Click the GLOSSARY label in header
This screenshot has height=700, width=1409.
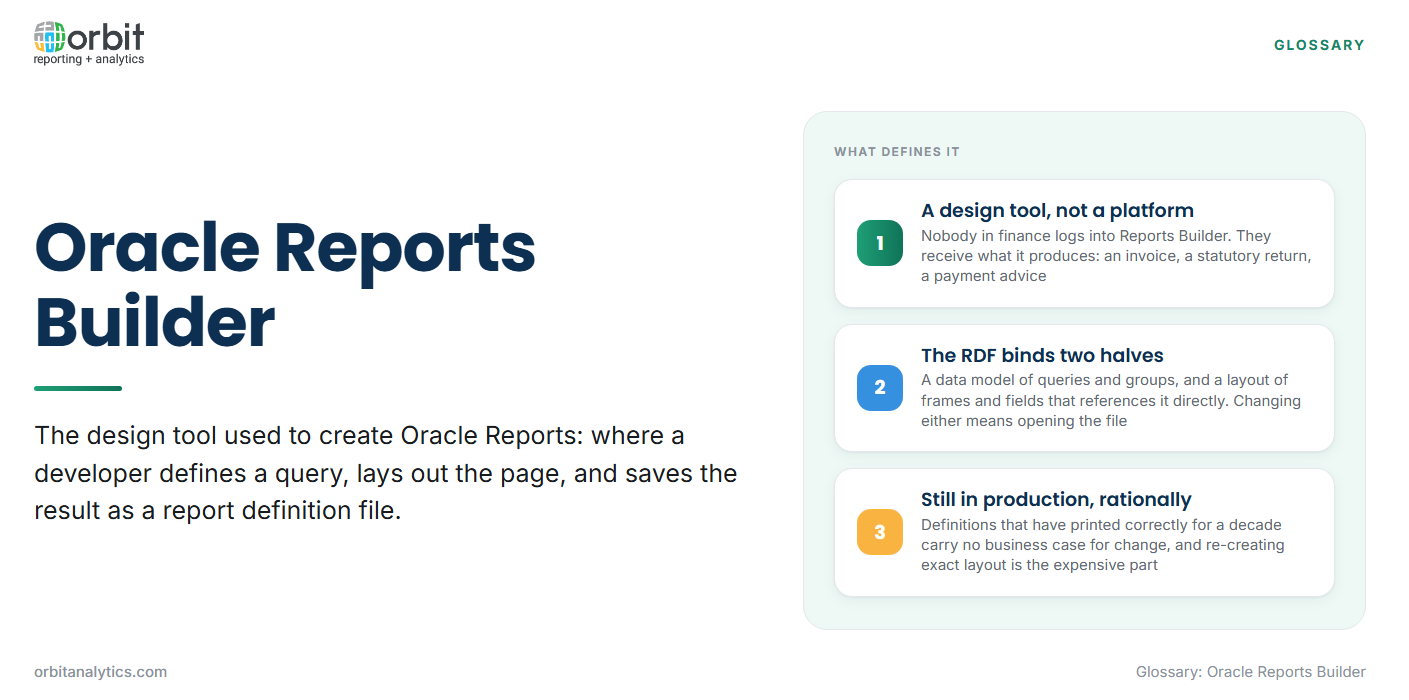tap(1319, 45)
